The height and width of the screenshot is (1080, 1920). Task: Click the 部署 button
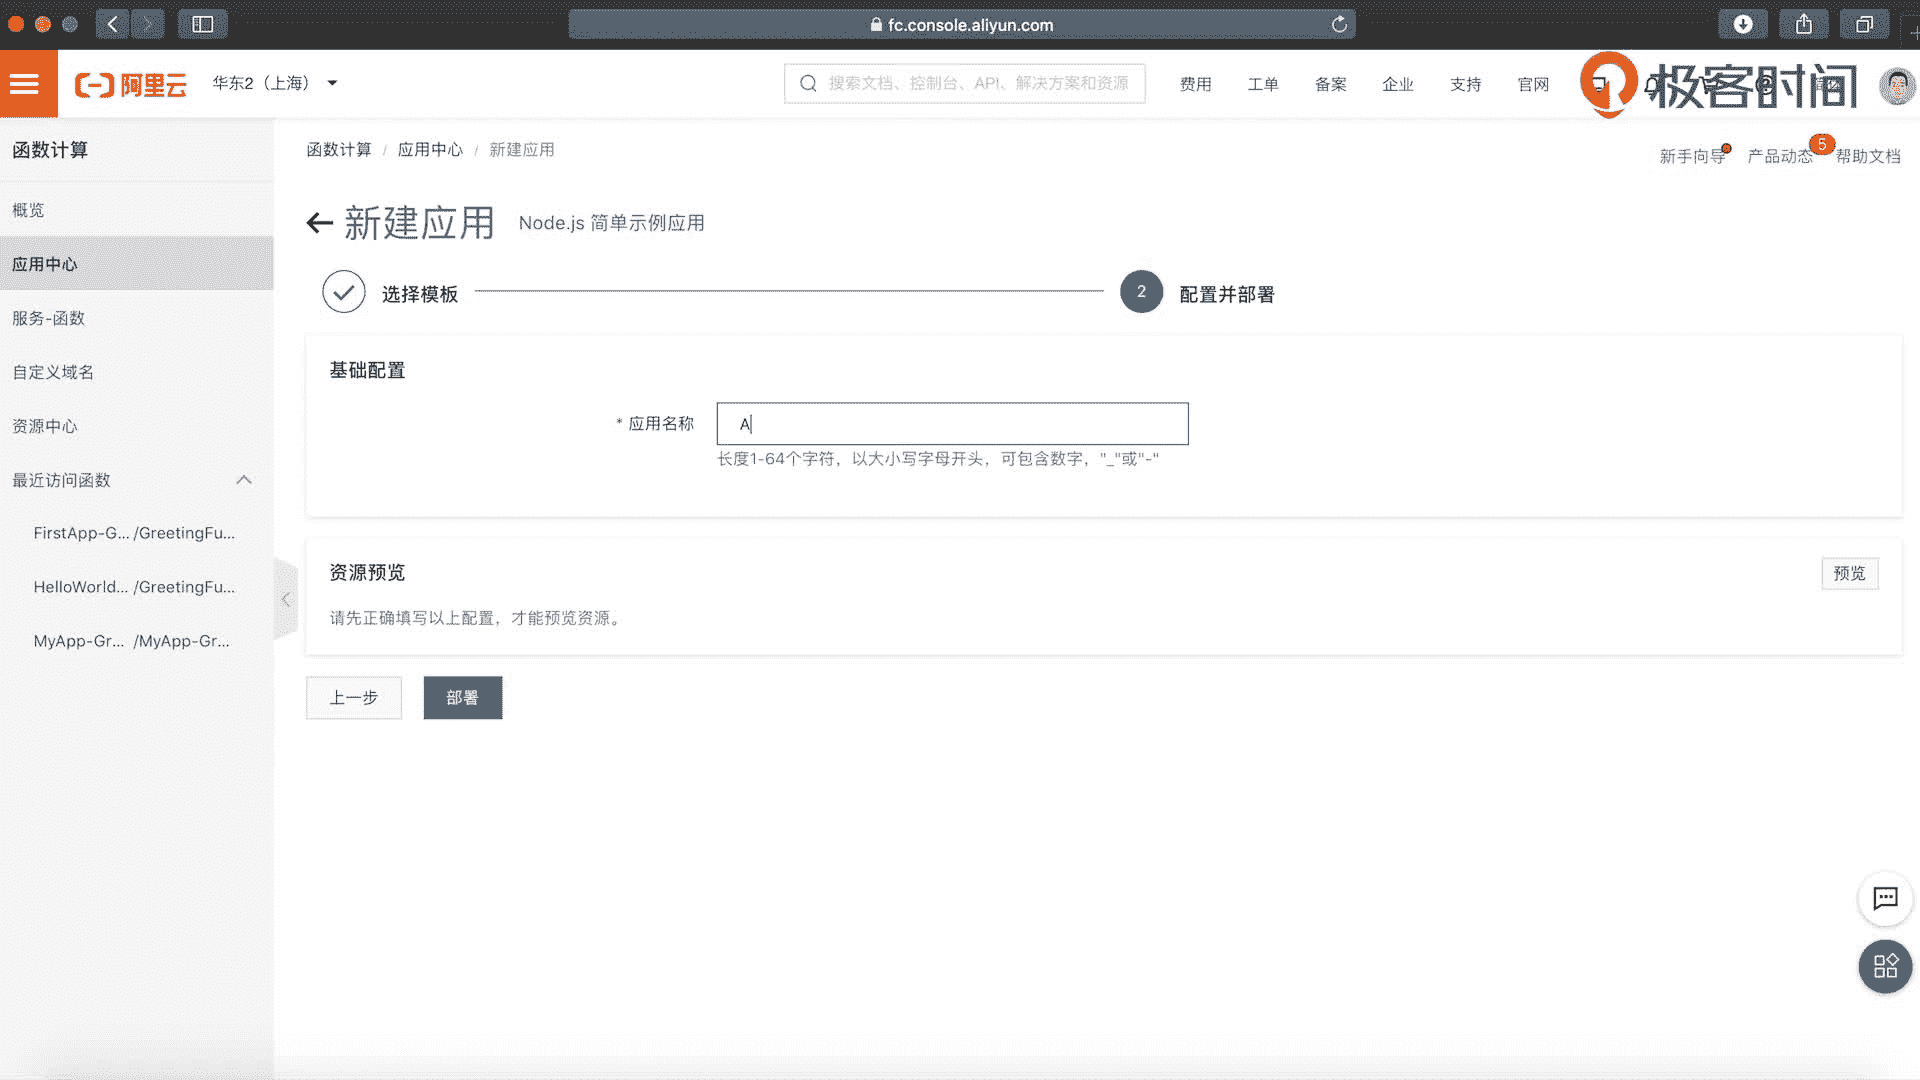[x=462, y=697]
